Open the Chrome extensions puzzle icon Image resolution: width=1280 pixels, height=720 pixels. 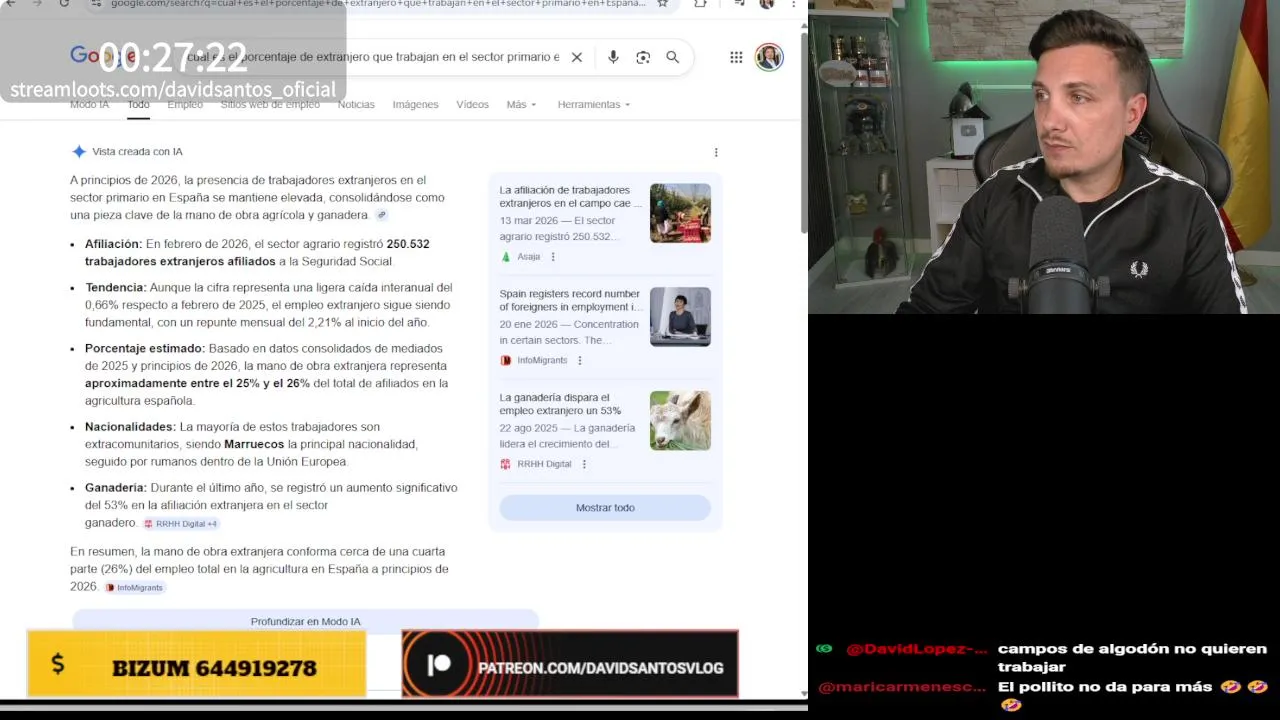click(700, 4)
